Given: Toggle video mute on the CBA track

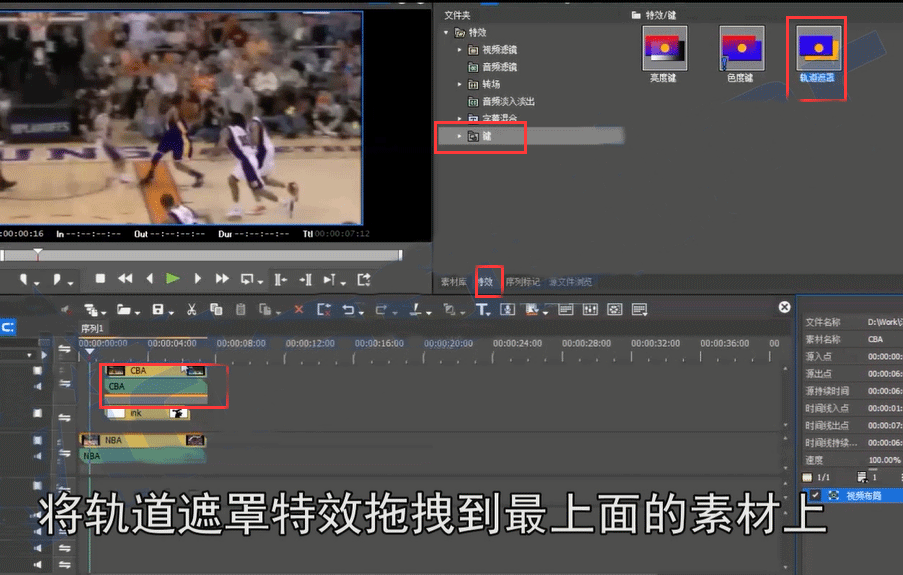Looking at the screenshot, I should click(x=37, y=370).
